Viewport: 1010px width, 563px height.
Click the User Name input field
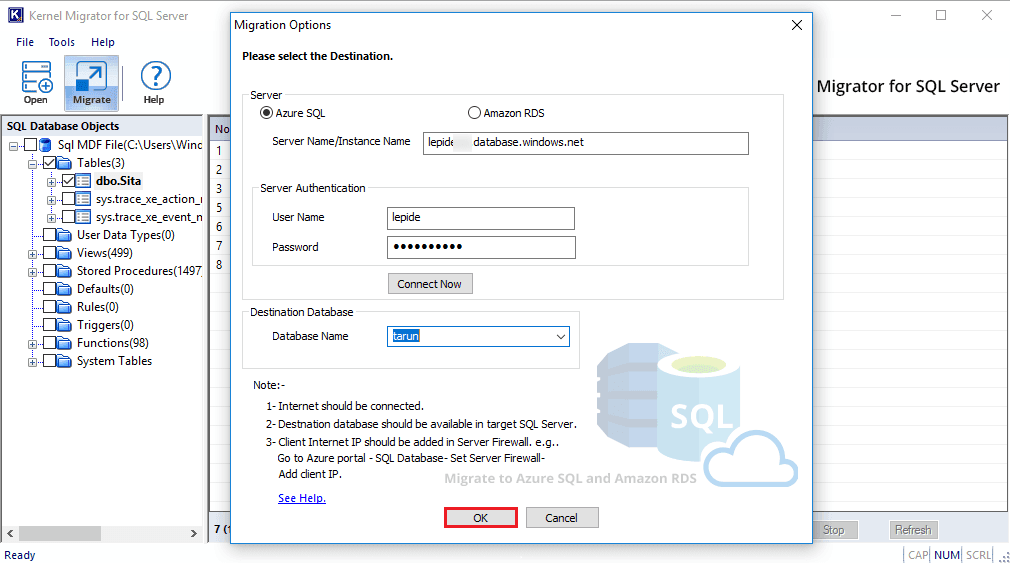click(x=481, y=218)
